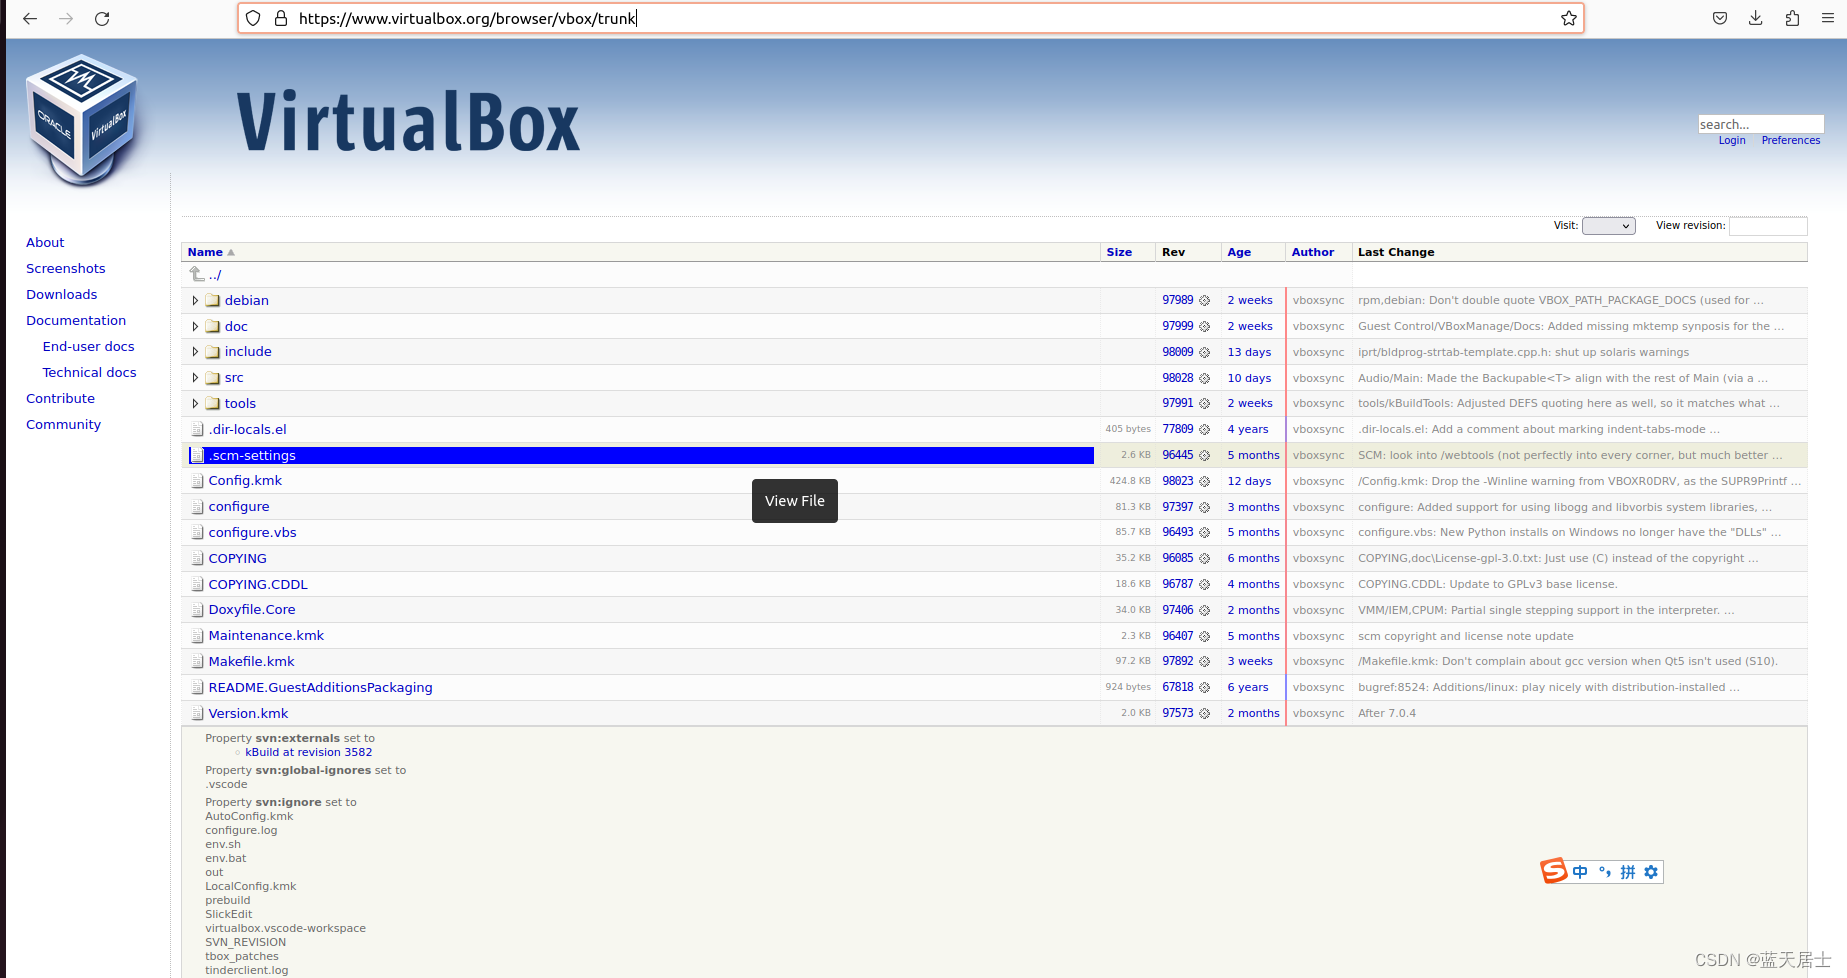The height and width of the screenshot is (978, 1847).
Task: Click the View revision input field
Action: coord(1768,226)
